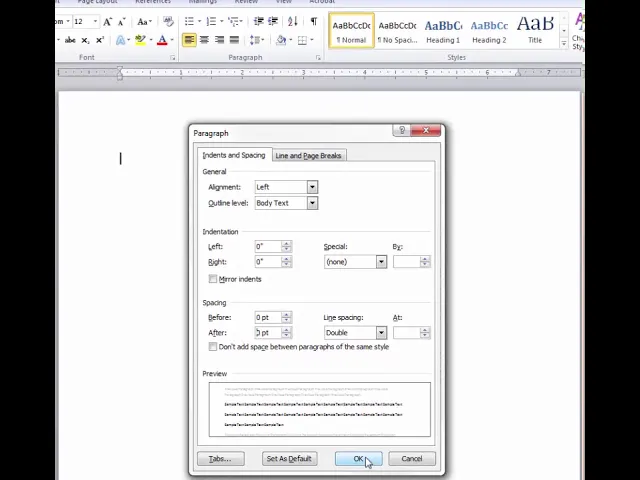
Task: Open the Multilevel List icon
Action: [x=233, y=22]
